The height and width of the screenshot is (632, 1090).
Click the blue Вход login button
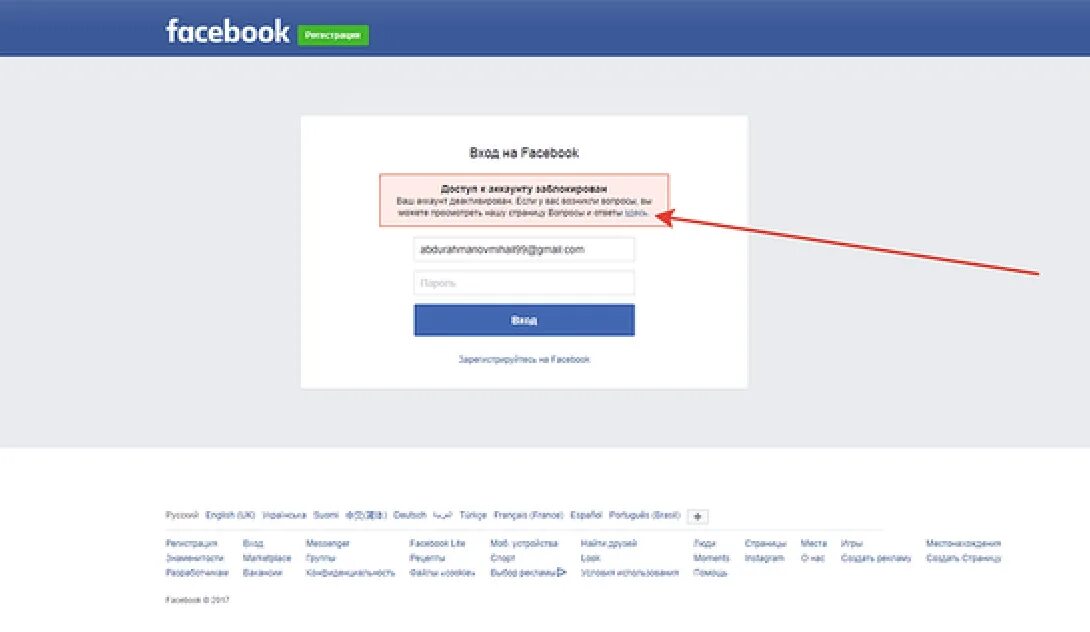click(x=524, y=320)
